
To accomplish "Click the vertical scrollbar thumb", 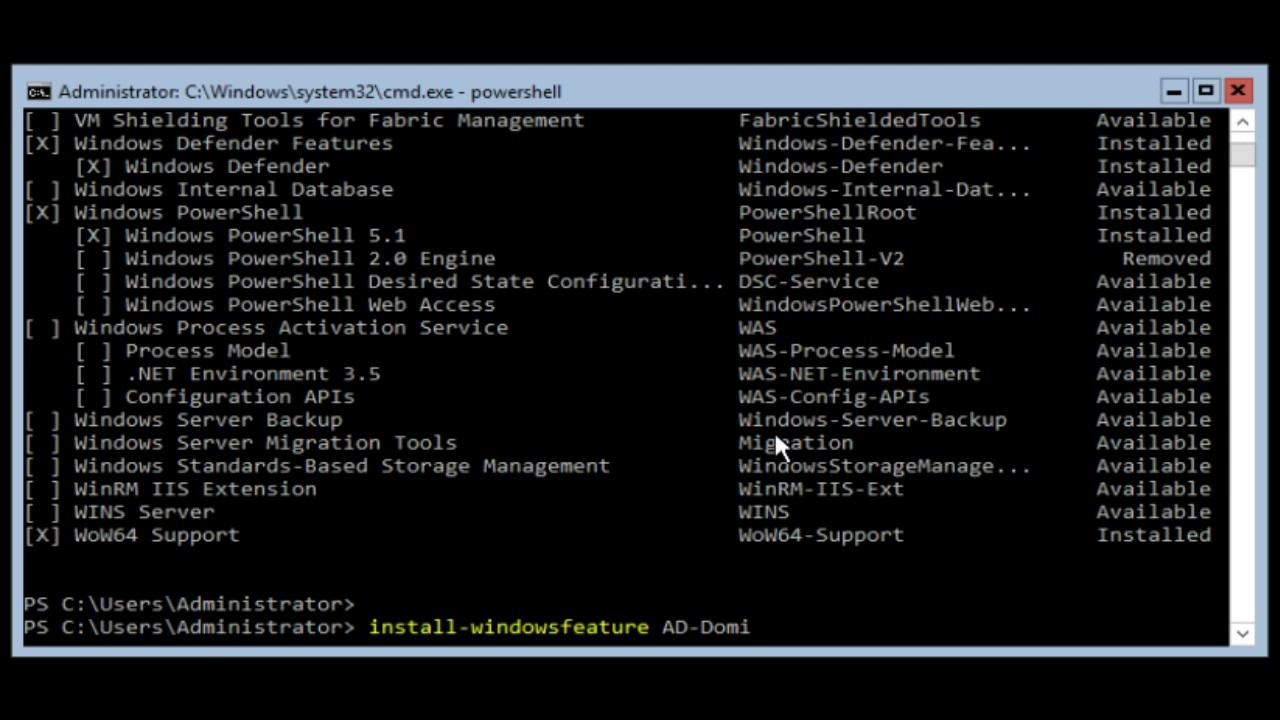I will coord(1242,154).
